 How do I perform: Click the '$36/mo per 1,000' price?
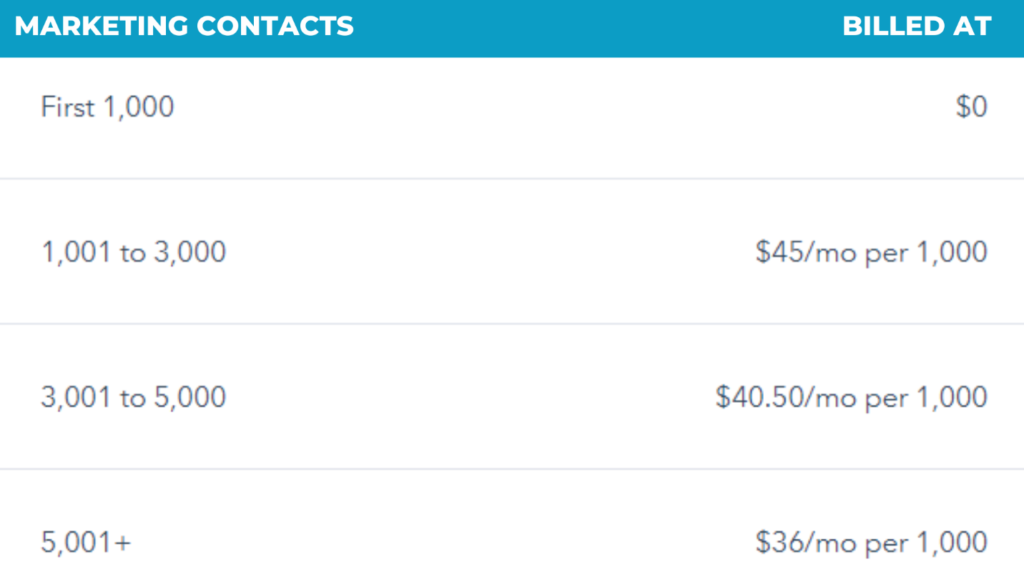pyautogui.click(x=871, y=543)
